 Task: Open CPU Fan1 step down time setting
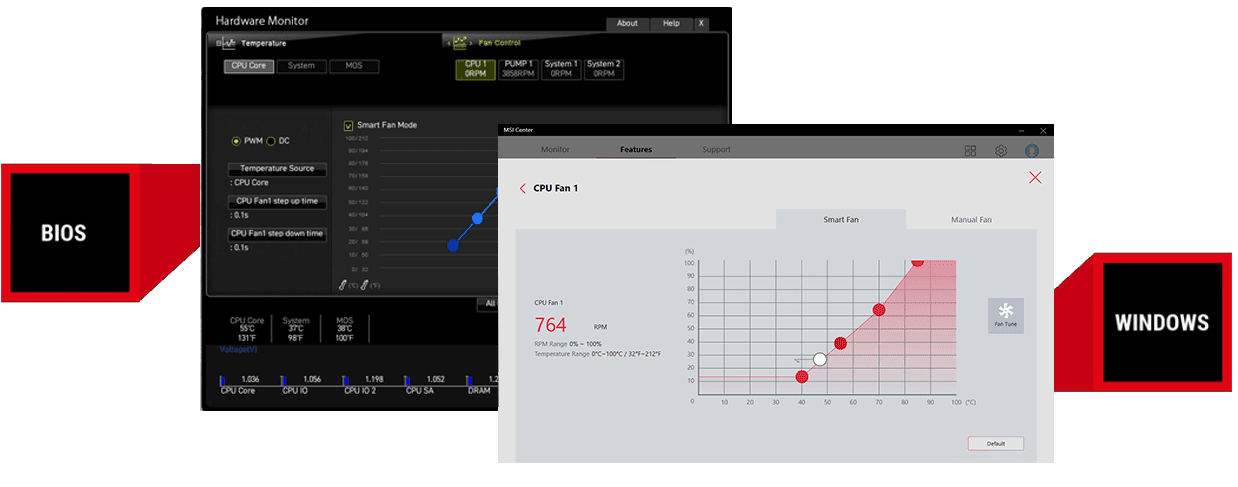click(x=277, y=233)
